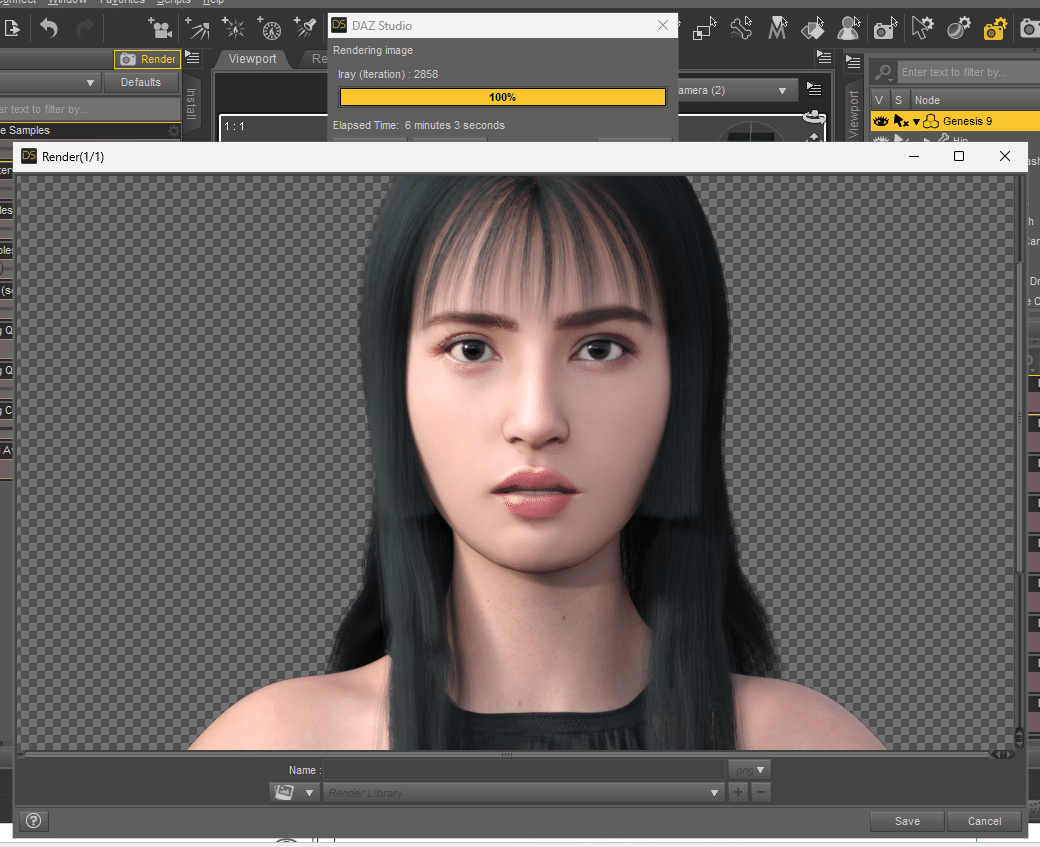Click the Render window vertical scrollbar
Screen dimensions: 1040x847
(x=1020, y=418)
